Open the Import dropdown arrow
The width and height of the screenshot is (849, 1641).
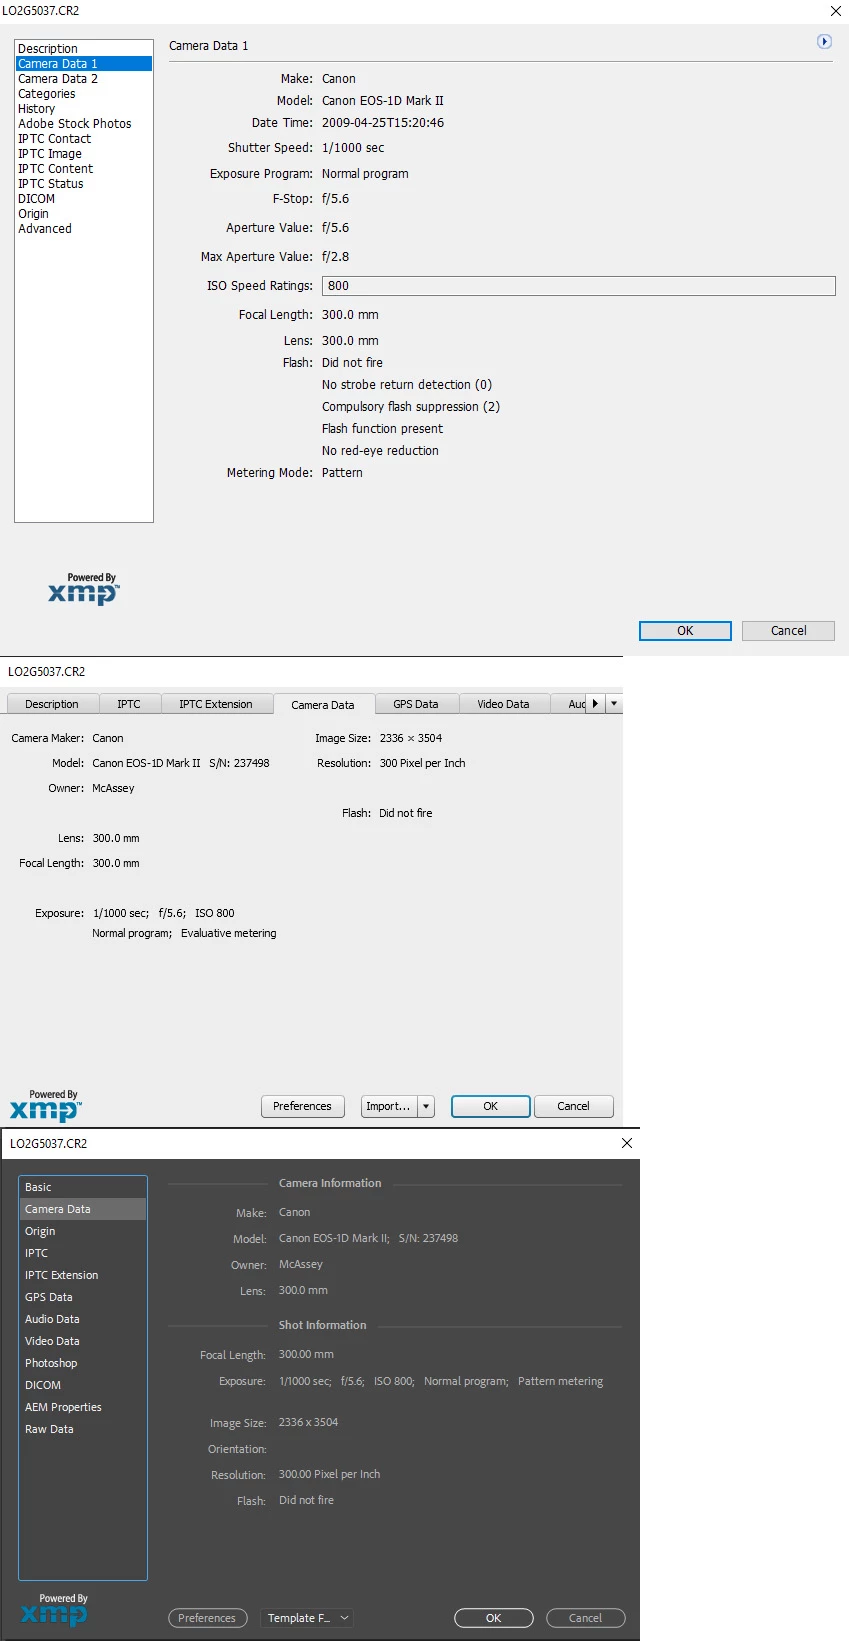426,1106
